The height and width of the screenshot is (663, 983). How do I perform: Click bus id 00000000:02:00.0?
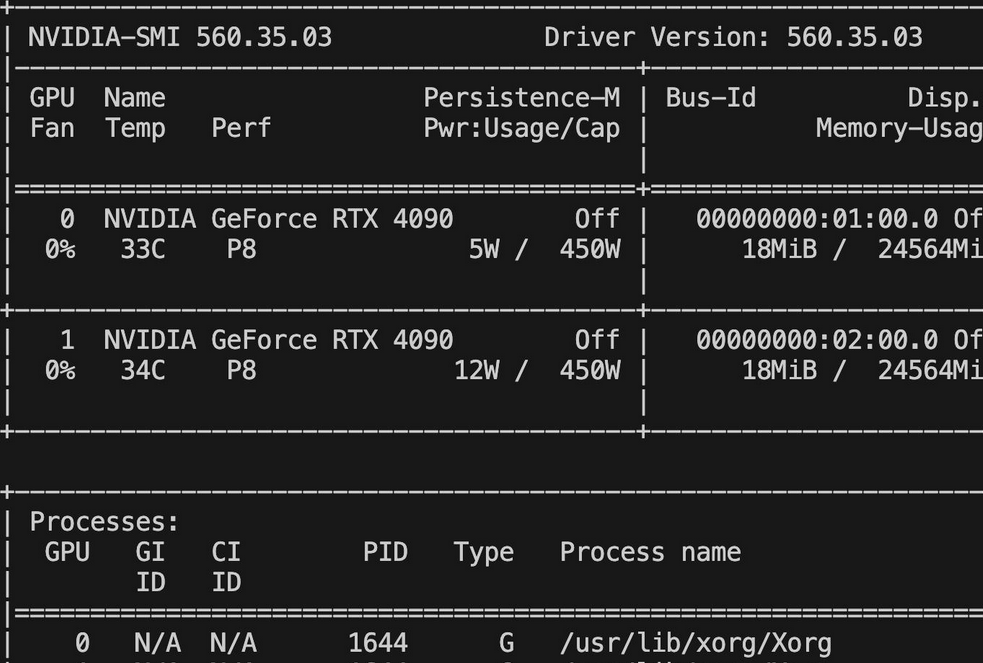pos(817,340)
